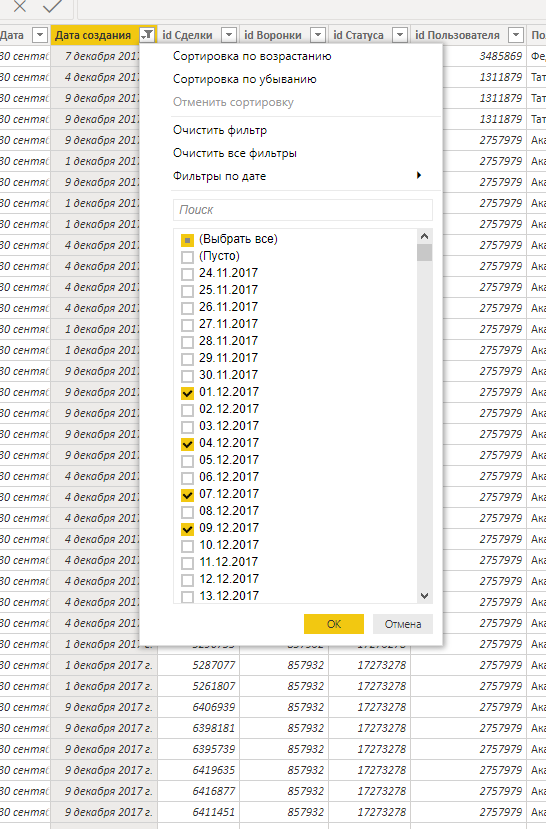Viewport: 546px width, 829px height.
Task: Select the id Сделки column header
Action: click(x=187, y=35)
